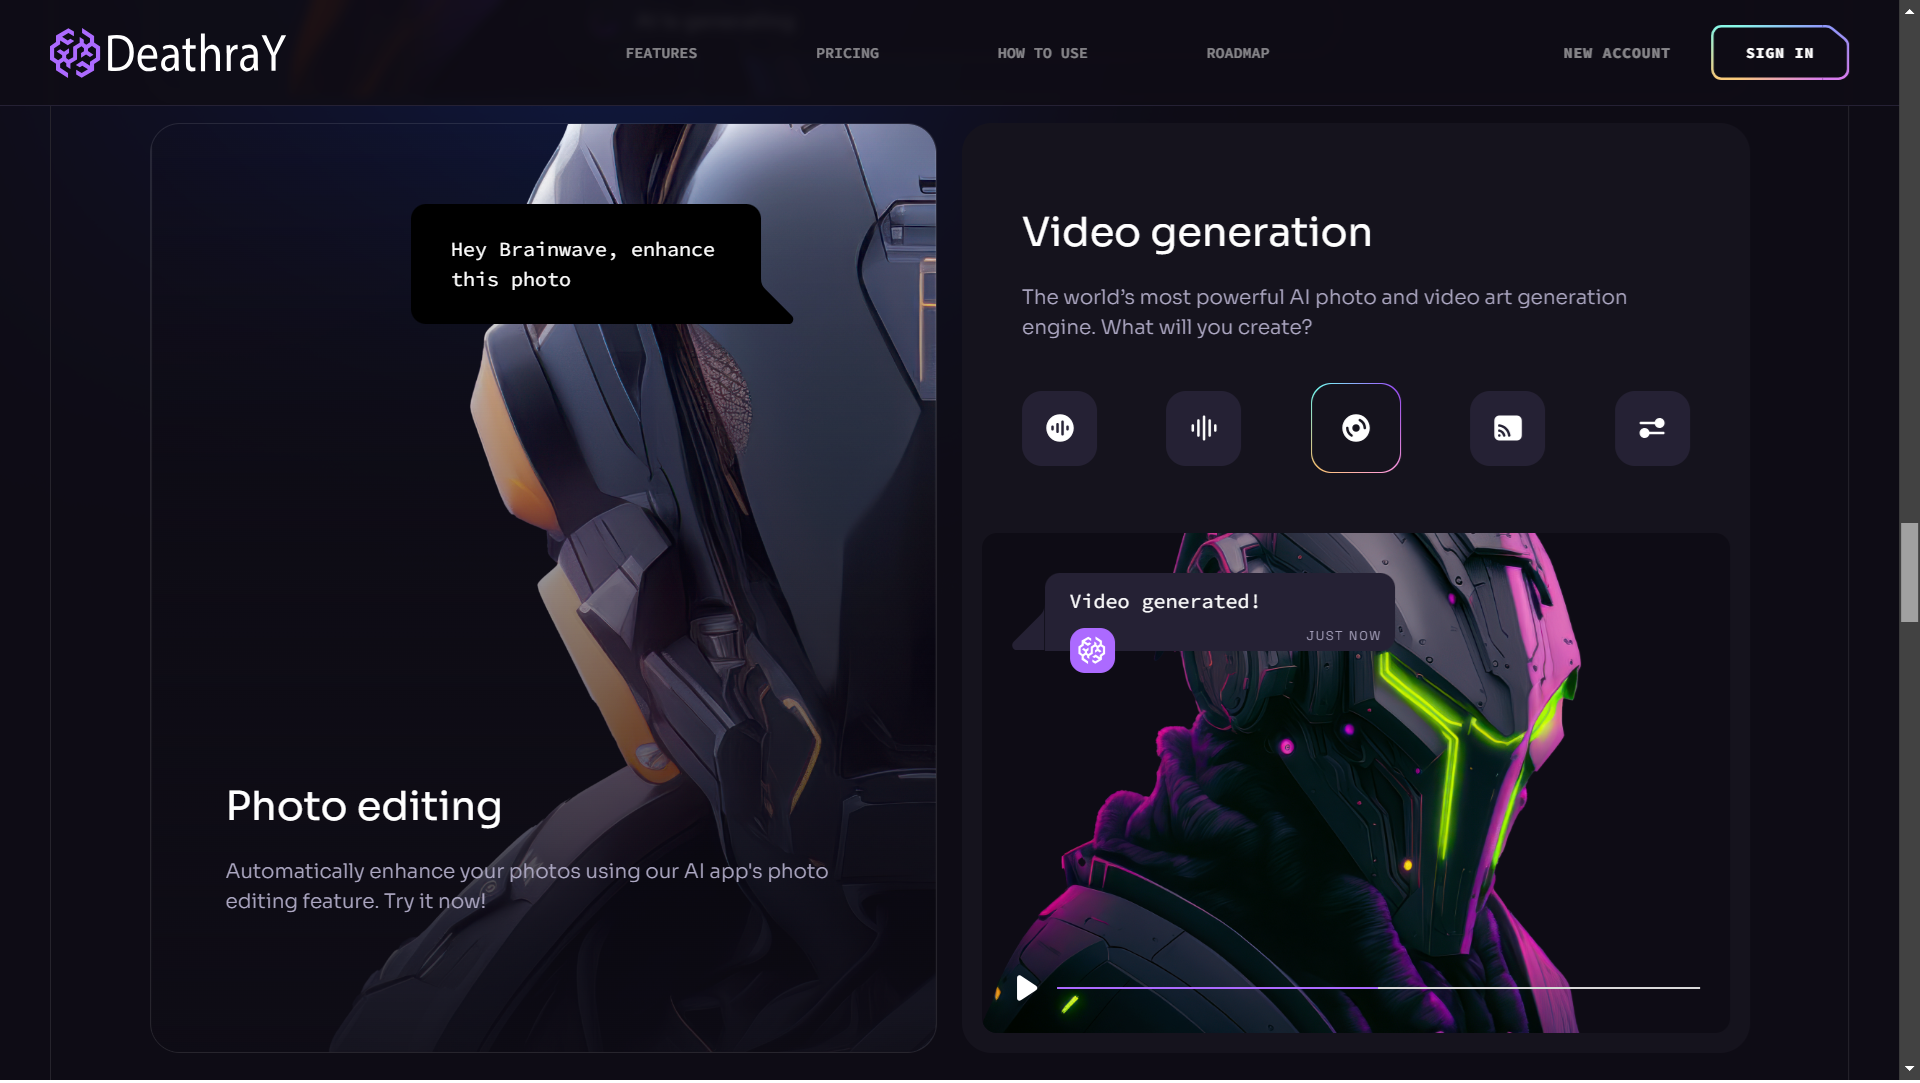Go to the Pricing page

click(x=847, y=53)
